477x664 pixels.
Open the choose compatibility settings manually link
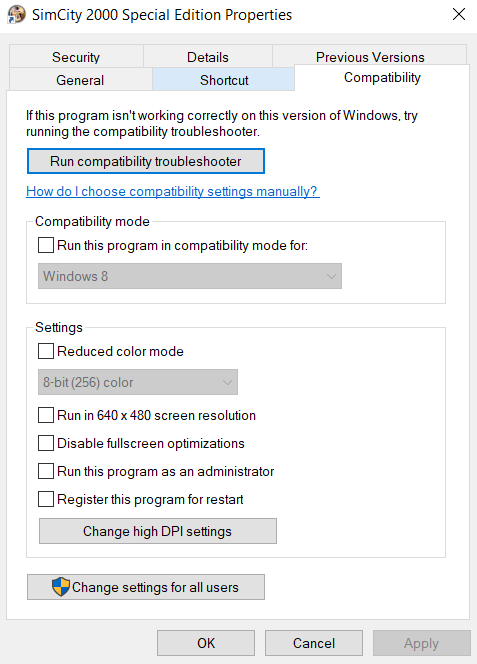pos(173,191)
